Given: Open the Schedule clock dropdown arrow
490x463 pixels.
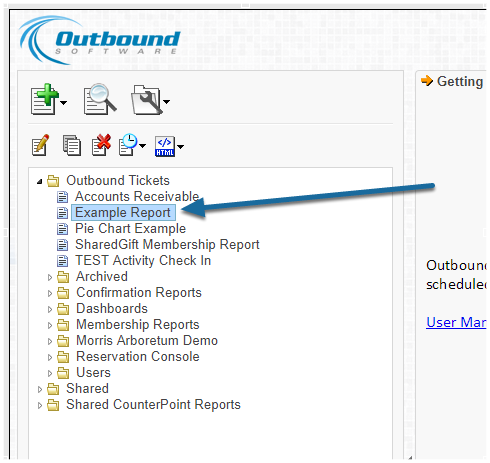Looking at the screenshot, I should [x=142, y=146].
